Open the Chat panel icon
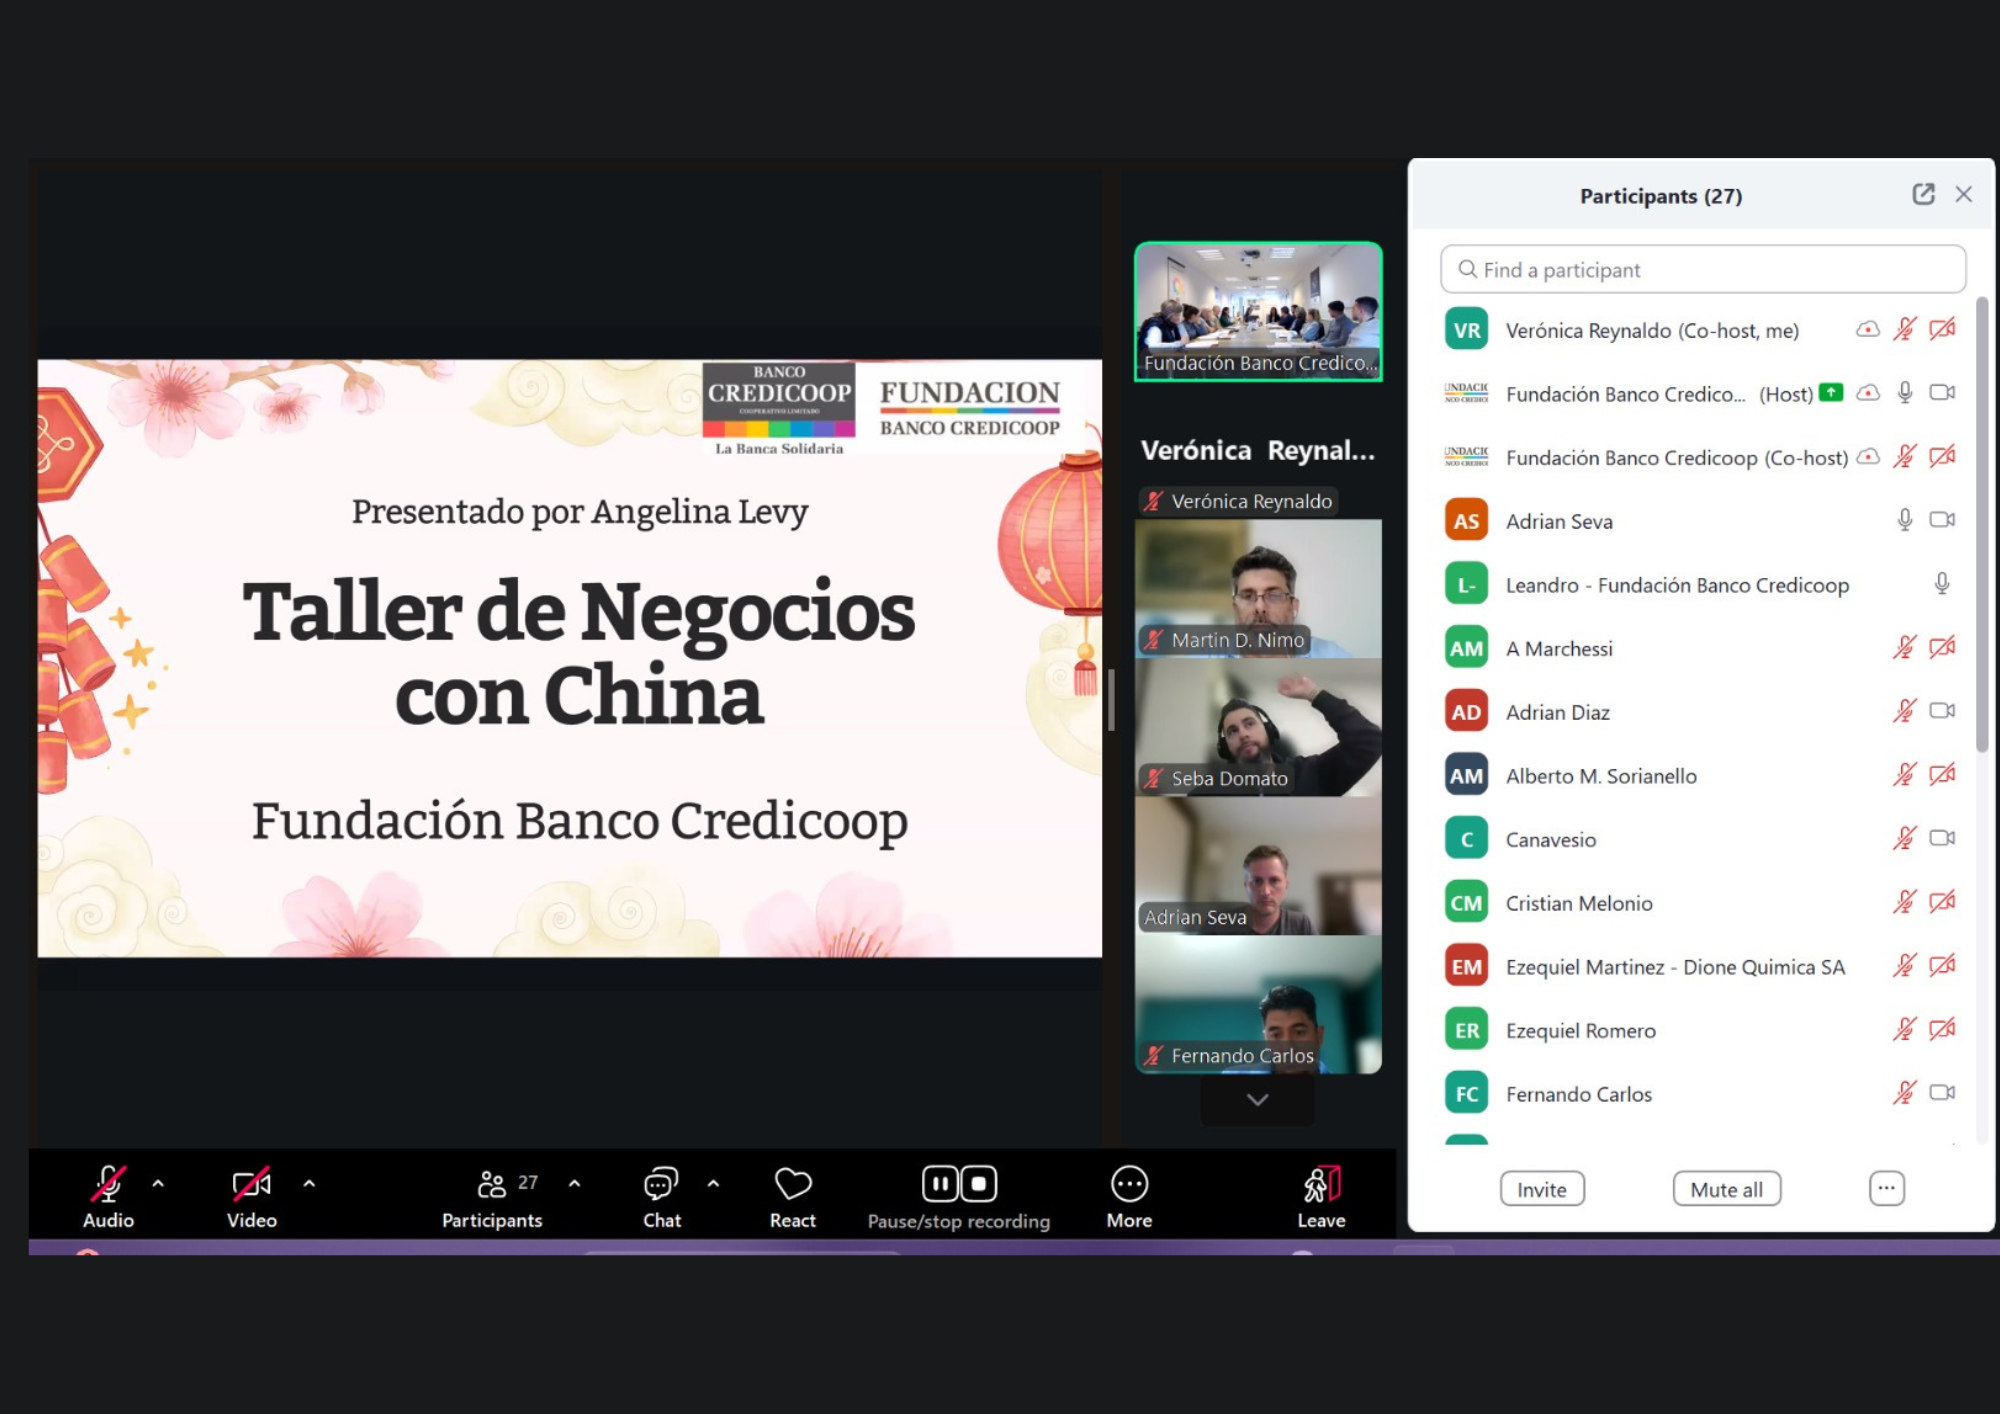The image size is (2000, 1414). tap(661, 1185)
